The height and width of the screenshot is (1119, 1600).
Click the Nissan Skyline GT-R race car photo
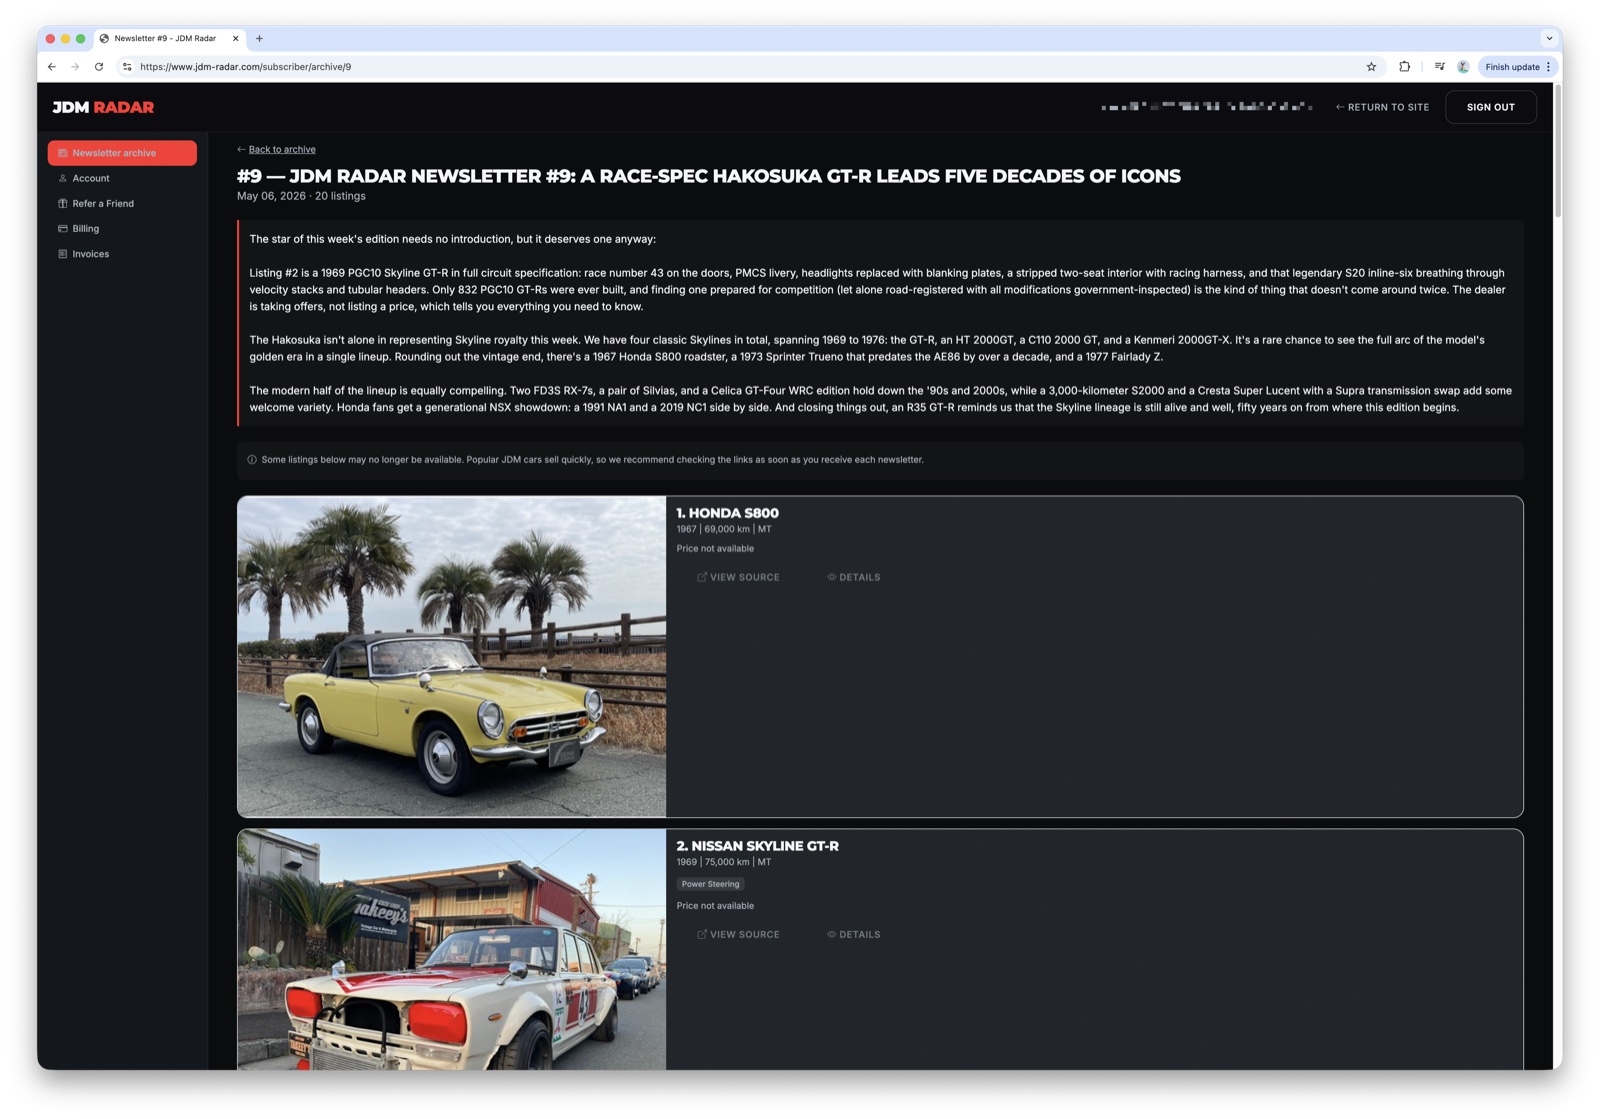tap(452, 949)
